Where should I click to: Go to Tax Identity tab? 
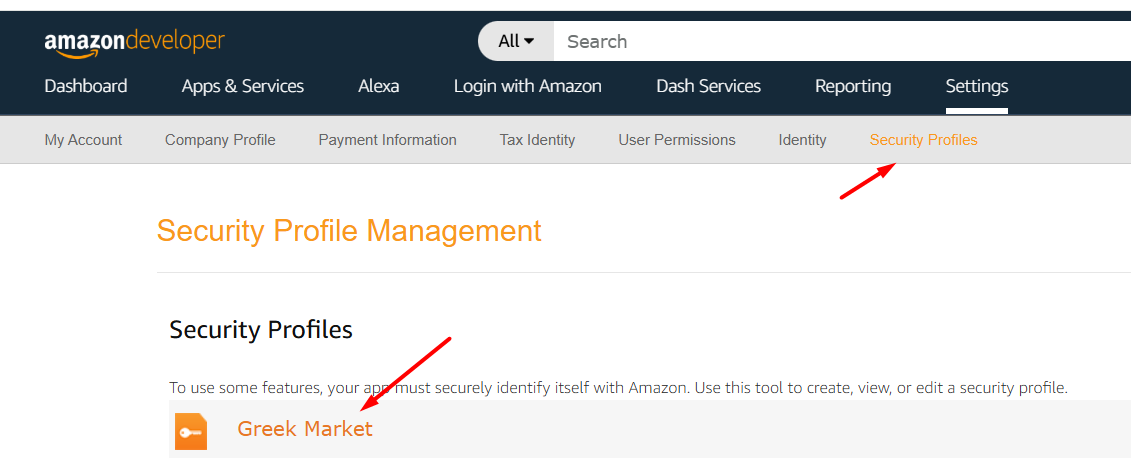(537, 140)
